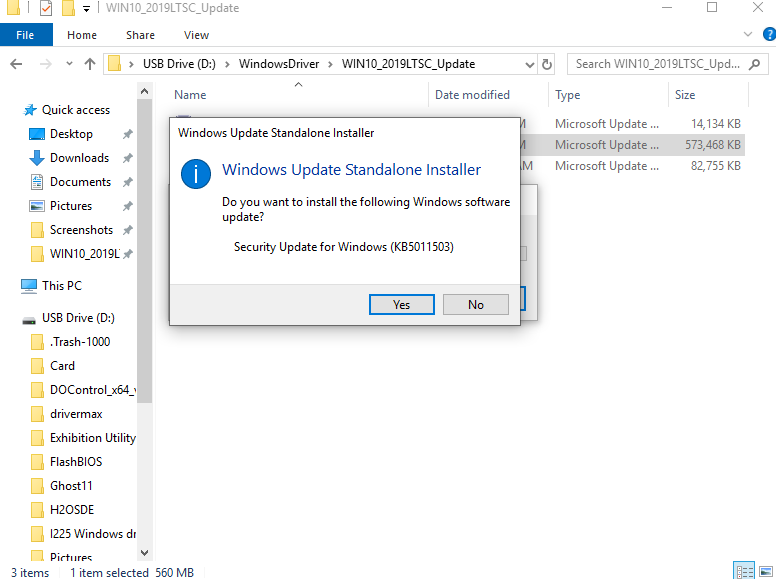The height and width of the screenshot is (579, 776).
Task: Click the forward navigation arrow
Action: point(46,64)
